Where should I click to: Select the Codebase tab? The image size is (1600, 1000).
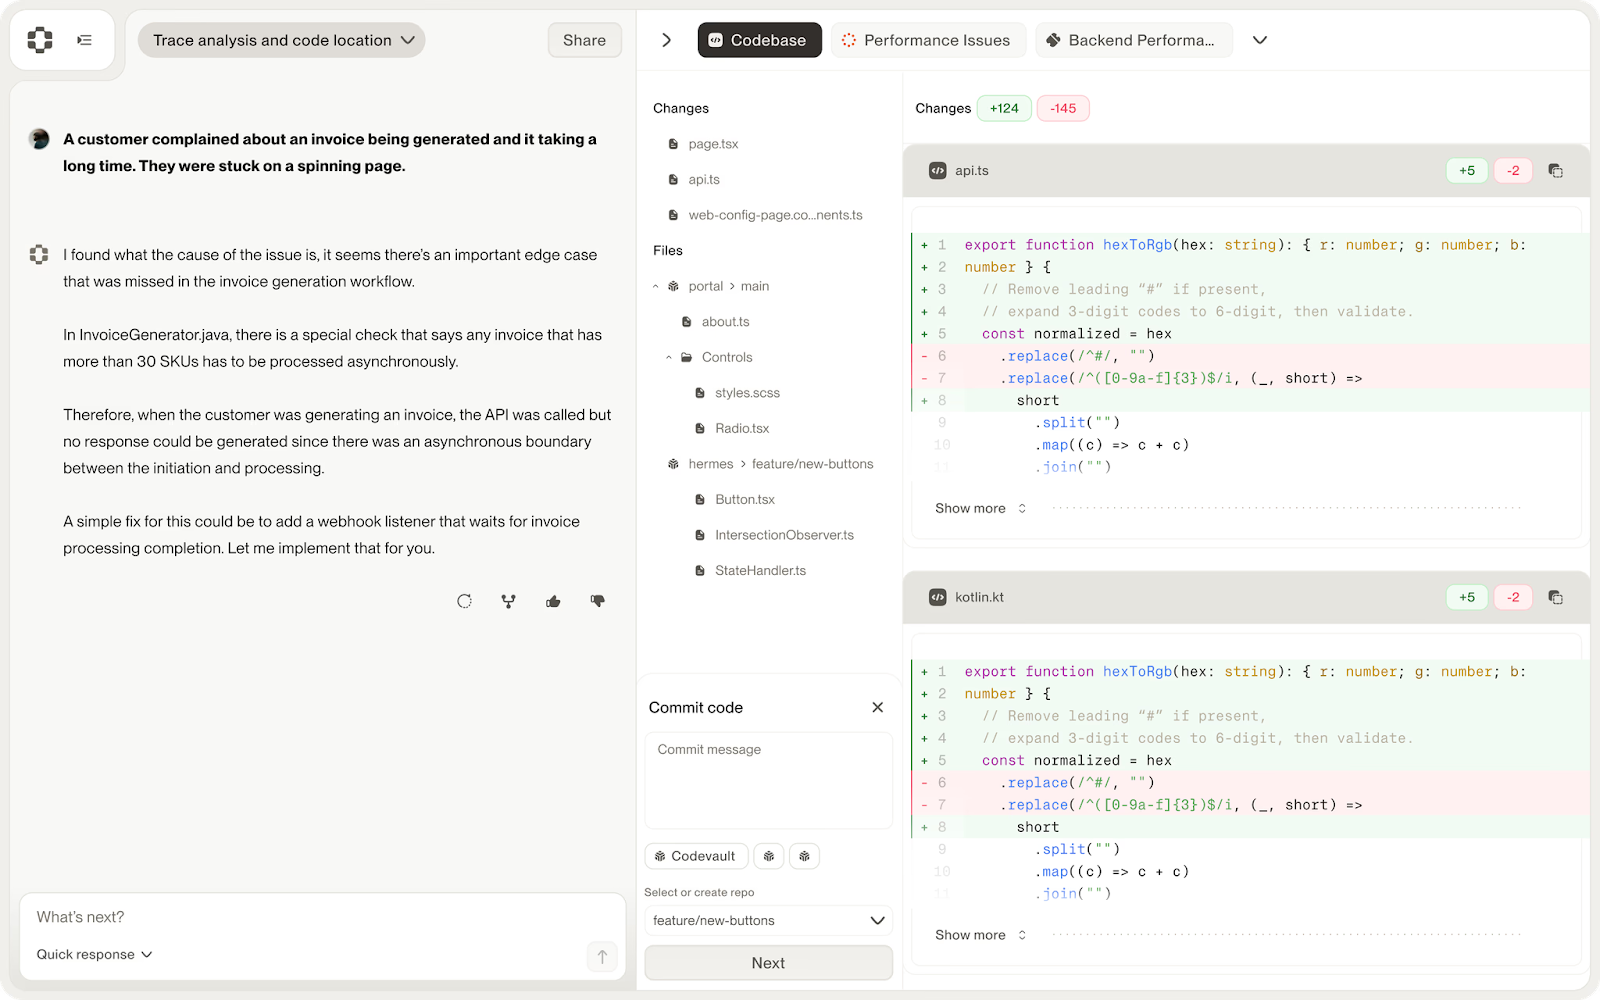759,40
